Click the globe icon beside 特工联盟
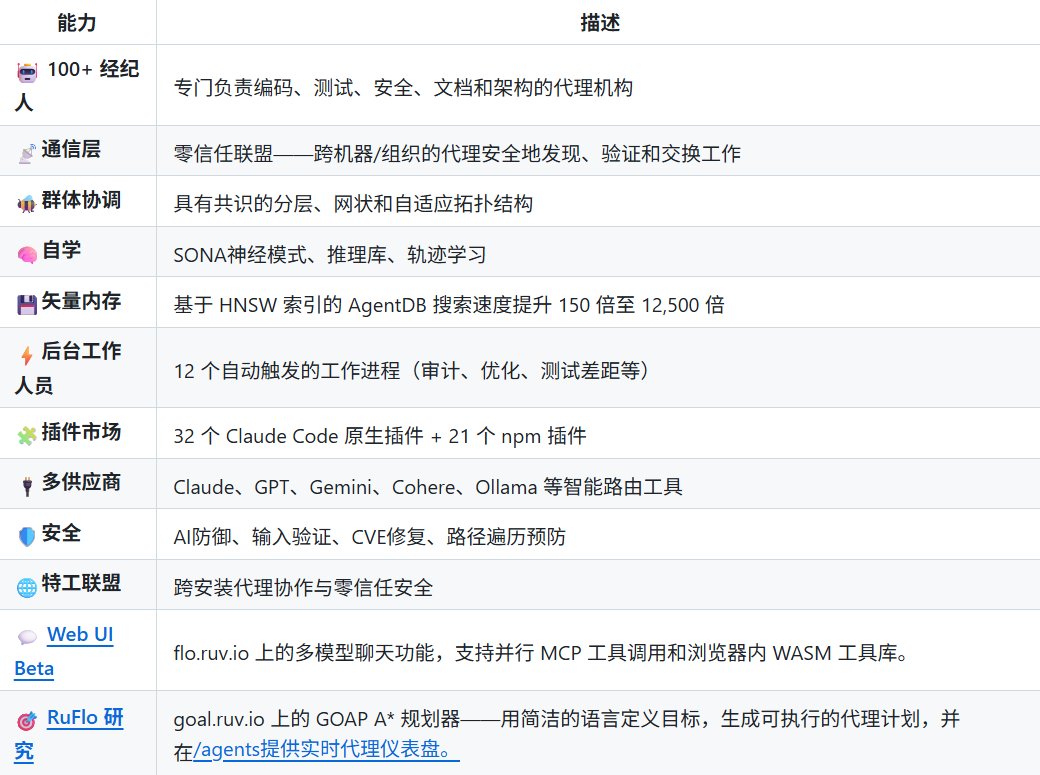The image size is (1040, 775). click(x=27, y=587)
